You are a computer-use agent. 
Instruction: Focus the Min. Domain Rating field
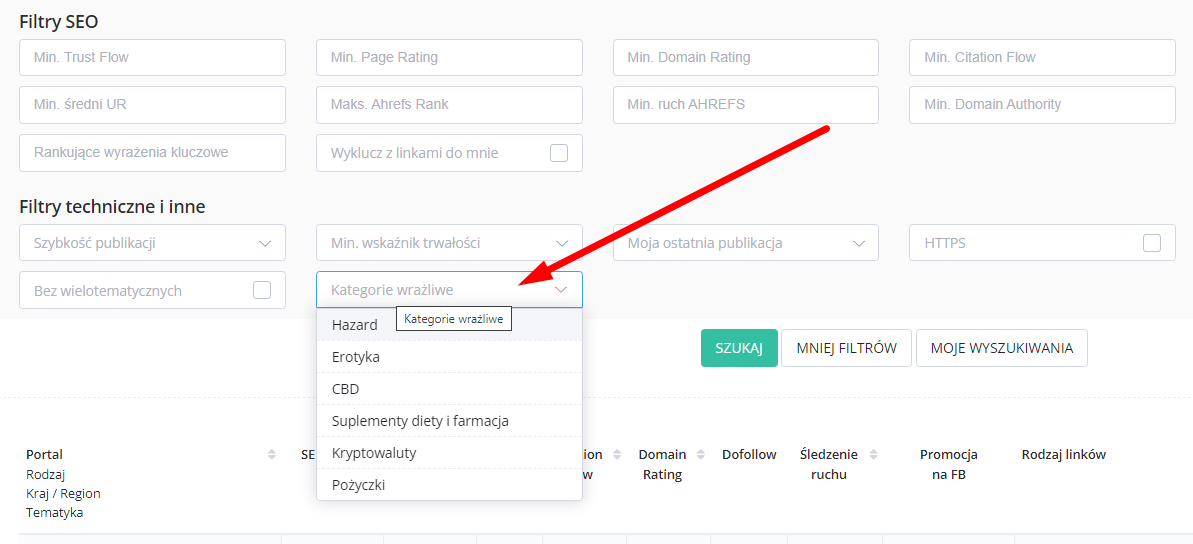point(746,57)
